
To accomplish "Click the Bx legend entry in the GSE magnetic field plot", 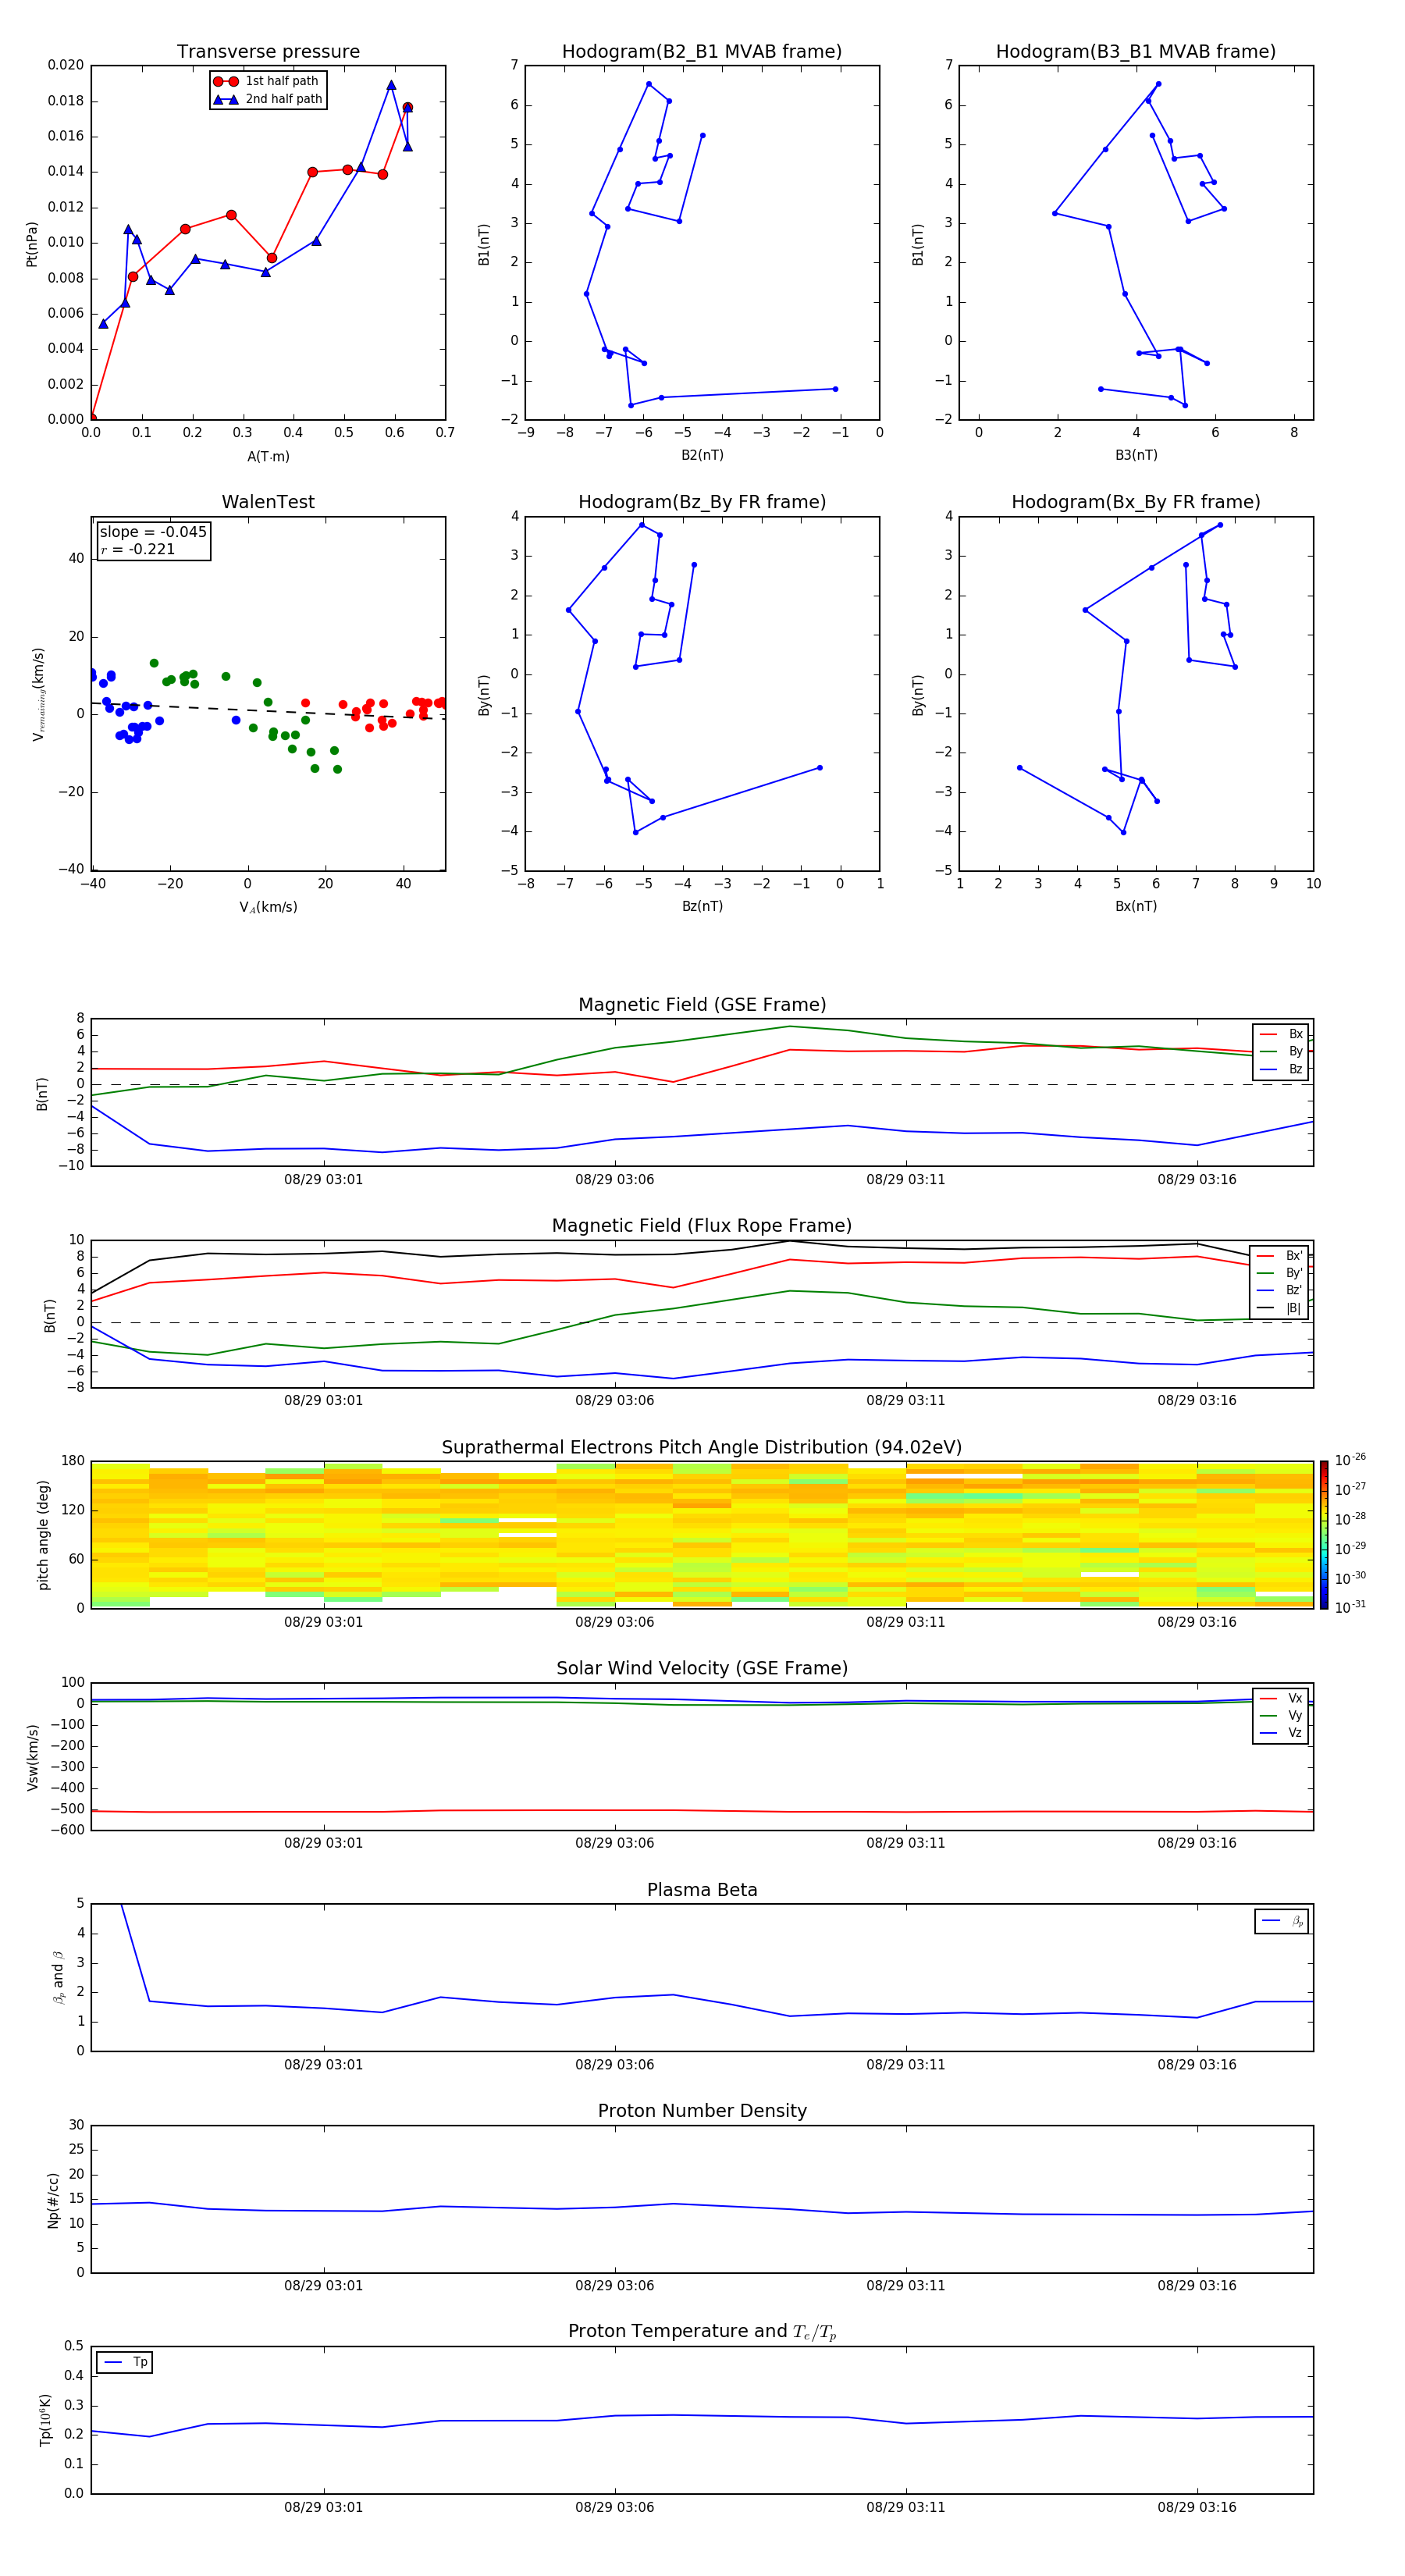I will tap(1281, 1034).
